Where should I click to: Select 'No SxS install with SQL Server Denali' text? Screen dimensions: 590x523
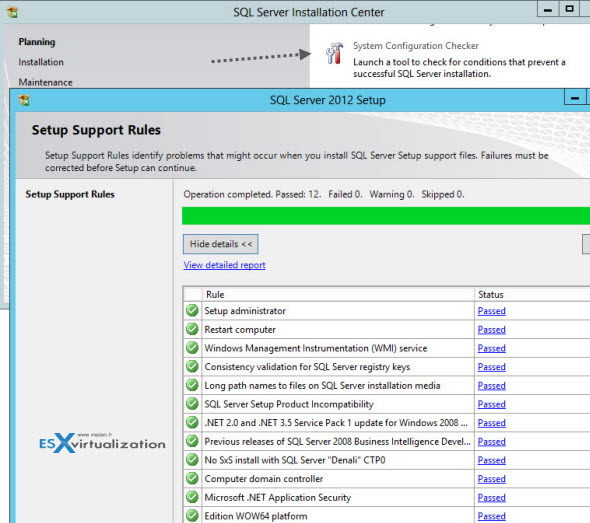coord(295,460)
